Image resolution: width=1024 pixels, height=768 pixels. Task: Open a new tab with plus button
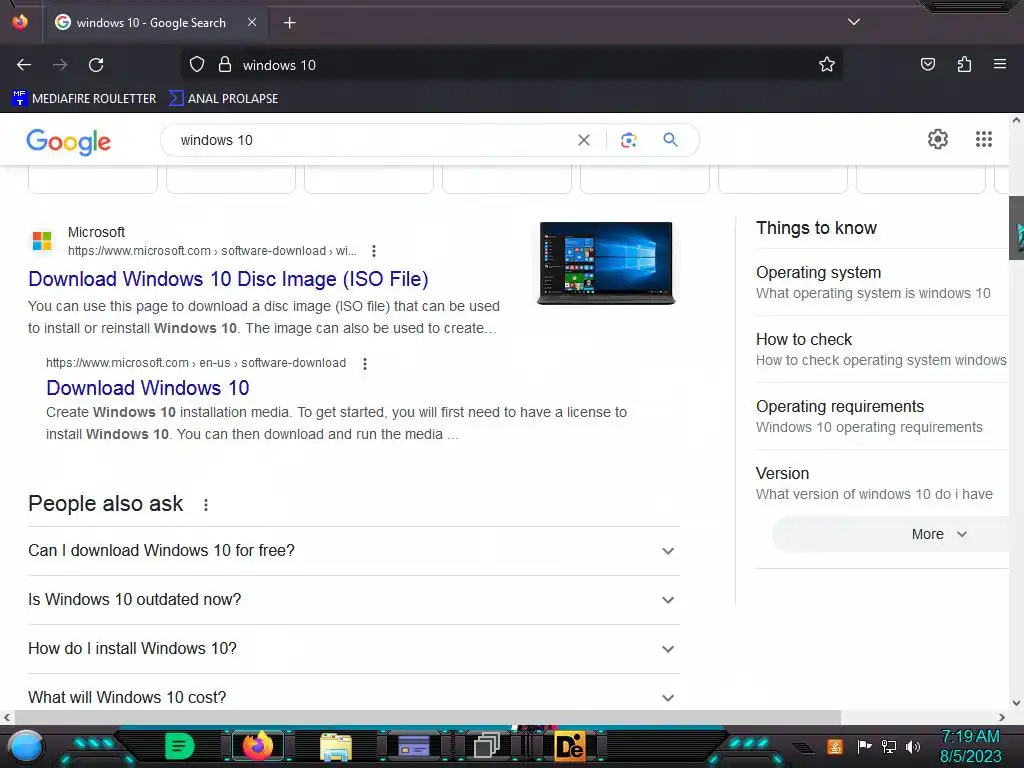tap(289, 23)
